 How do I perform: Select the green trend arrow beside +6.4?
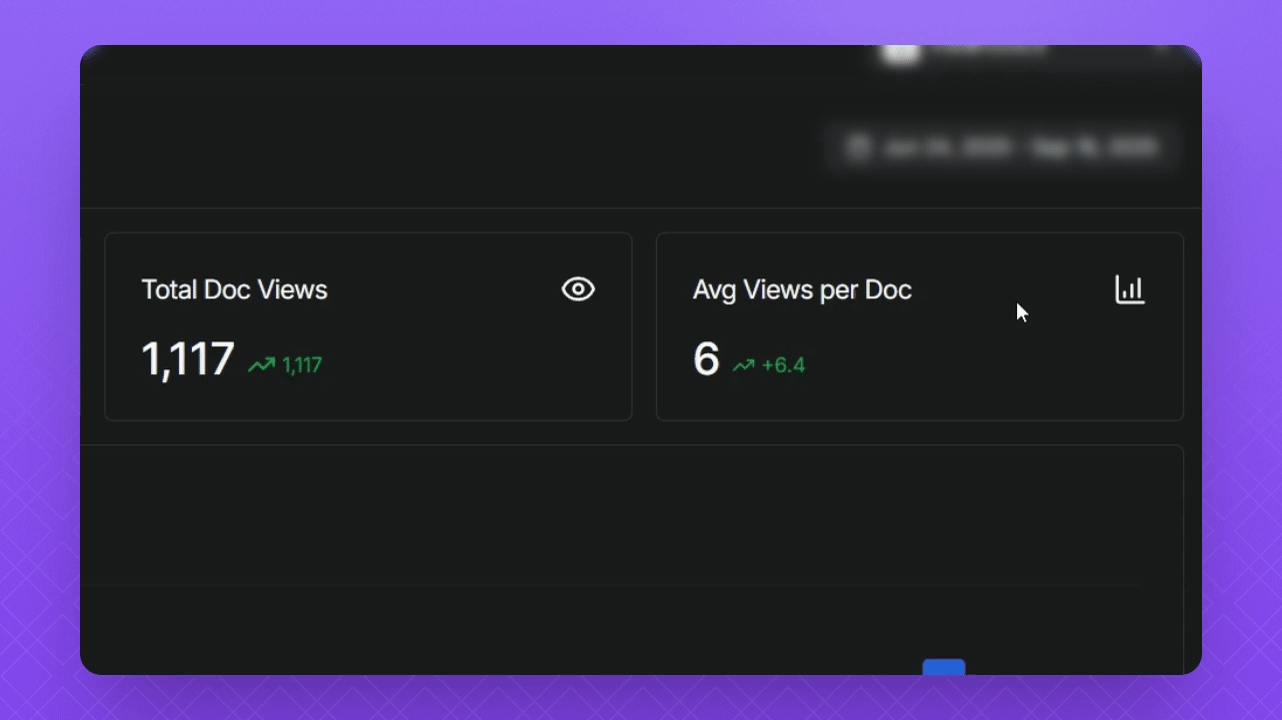click(743, 365)
